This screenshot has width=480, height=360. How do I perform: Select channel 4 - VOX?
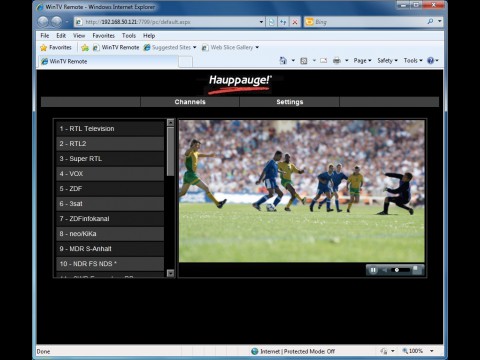[110, 174]
